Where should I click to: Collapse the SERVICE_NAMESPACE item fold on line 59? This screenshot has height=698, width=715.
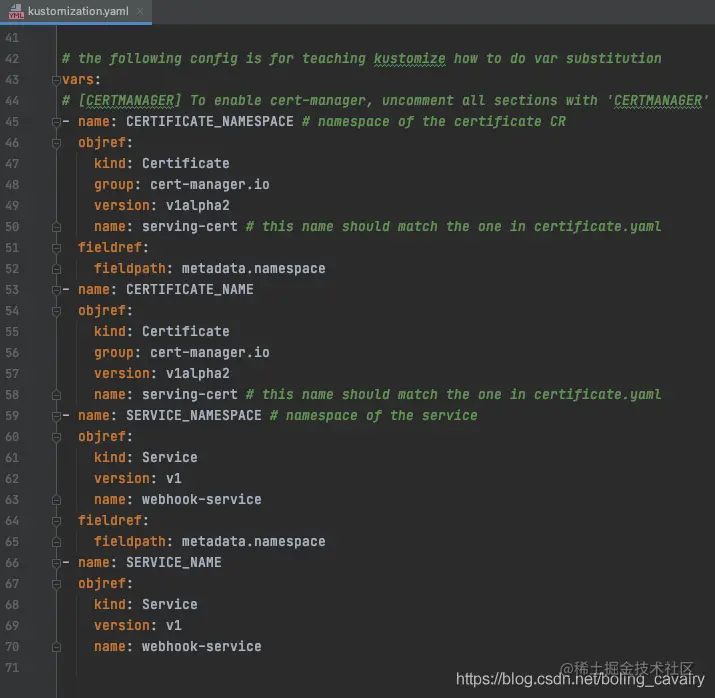point(56,416)
